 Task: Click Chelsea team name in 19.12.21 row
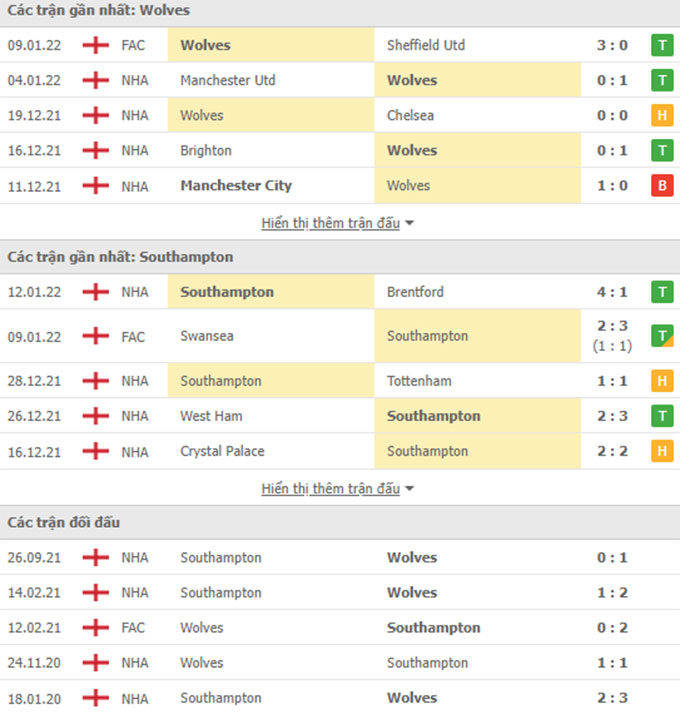[x=410, y=115]
